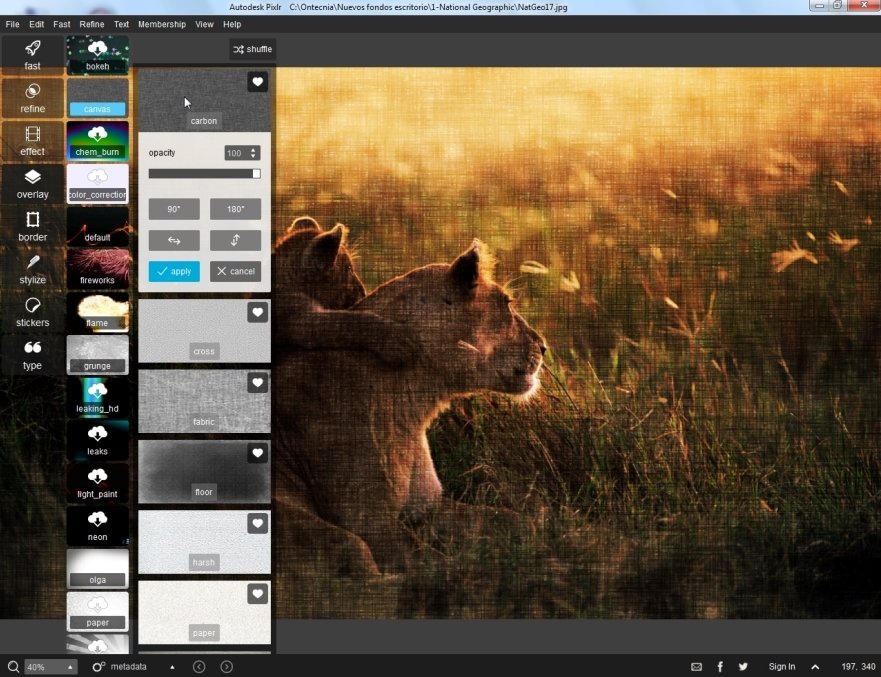This screenshot has height=677, width=881.
Task: Favorite the floor texture
Action: click(x=257, y=453)
